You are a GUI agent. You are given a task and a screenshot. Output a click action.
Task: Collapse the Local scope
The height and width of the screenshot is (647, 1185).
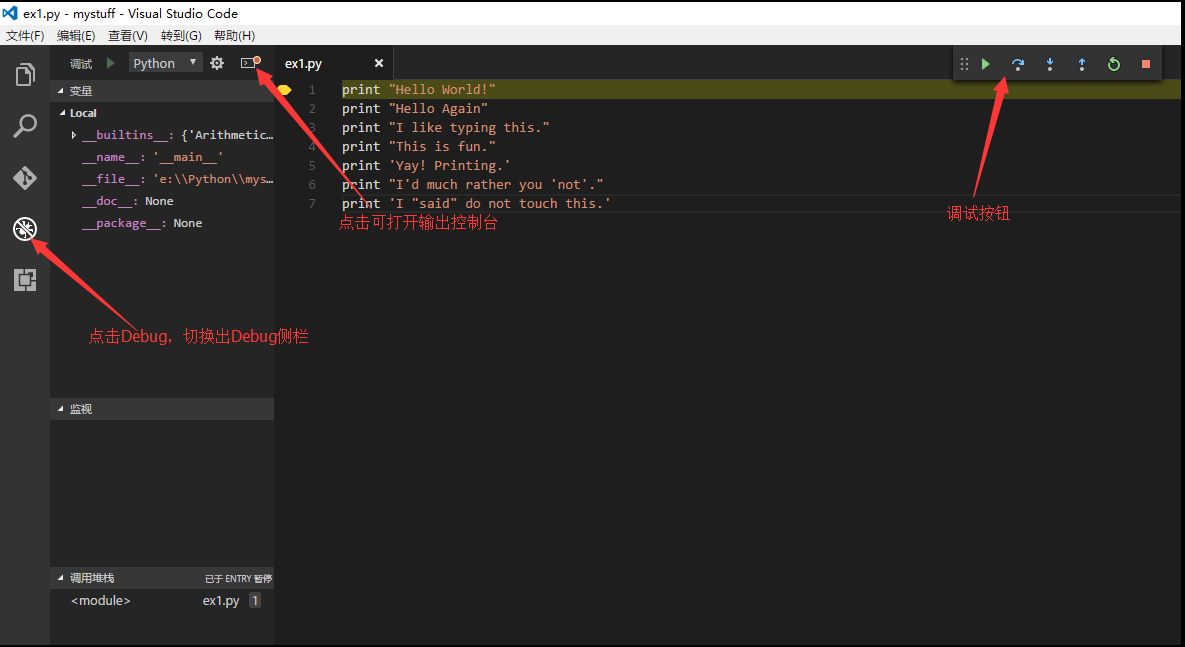pyautogui.click(x=162, y=113)
